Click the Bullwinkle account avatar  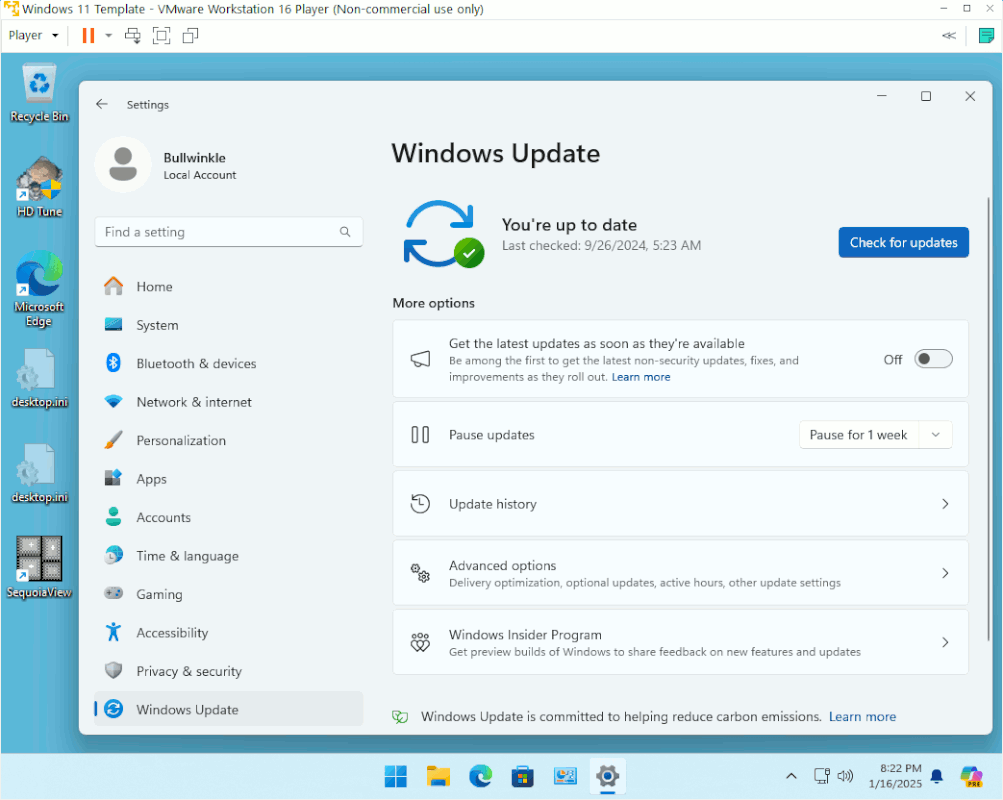coord(123,164)
